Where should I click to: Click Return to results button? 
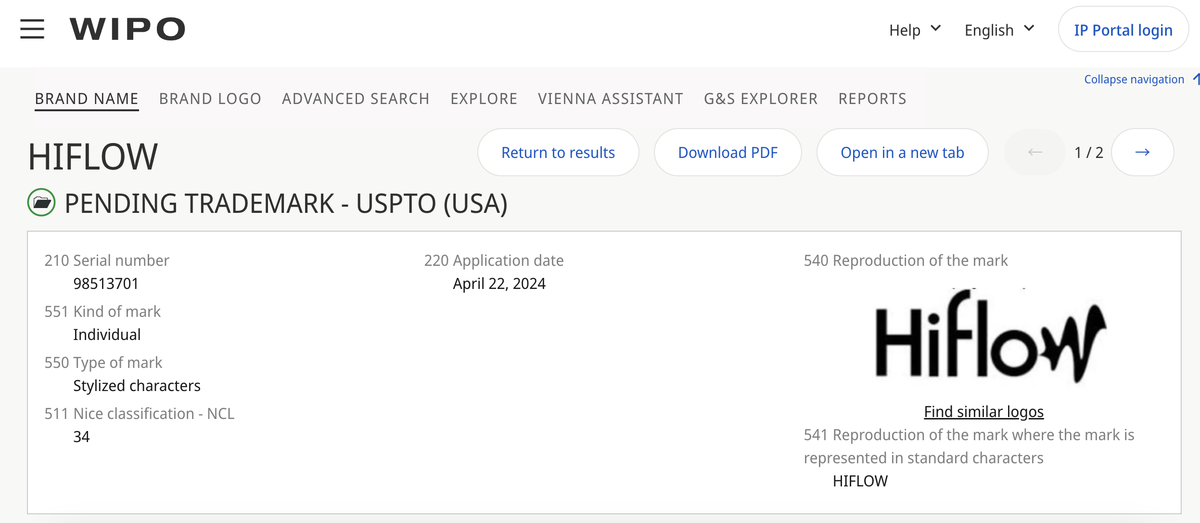[x=558, y=152]
